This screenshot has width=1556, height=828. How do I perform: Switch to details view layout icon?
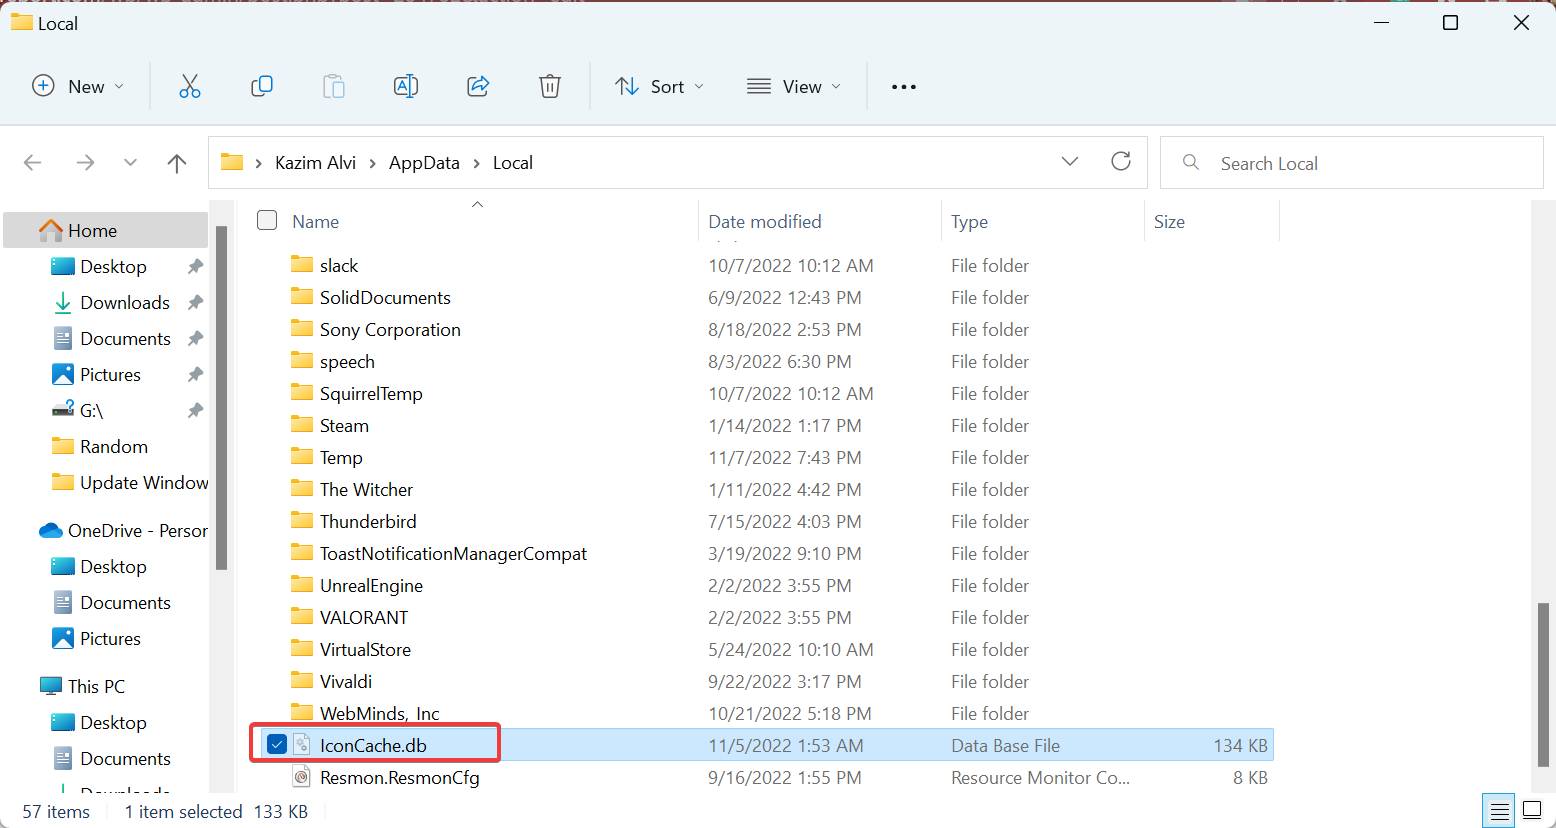click(x=1500, y=810)
